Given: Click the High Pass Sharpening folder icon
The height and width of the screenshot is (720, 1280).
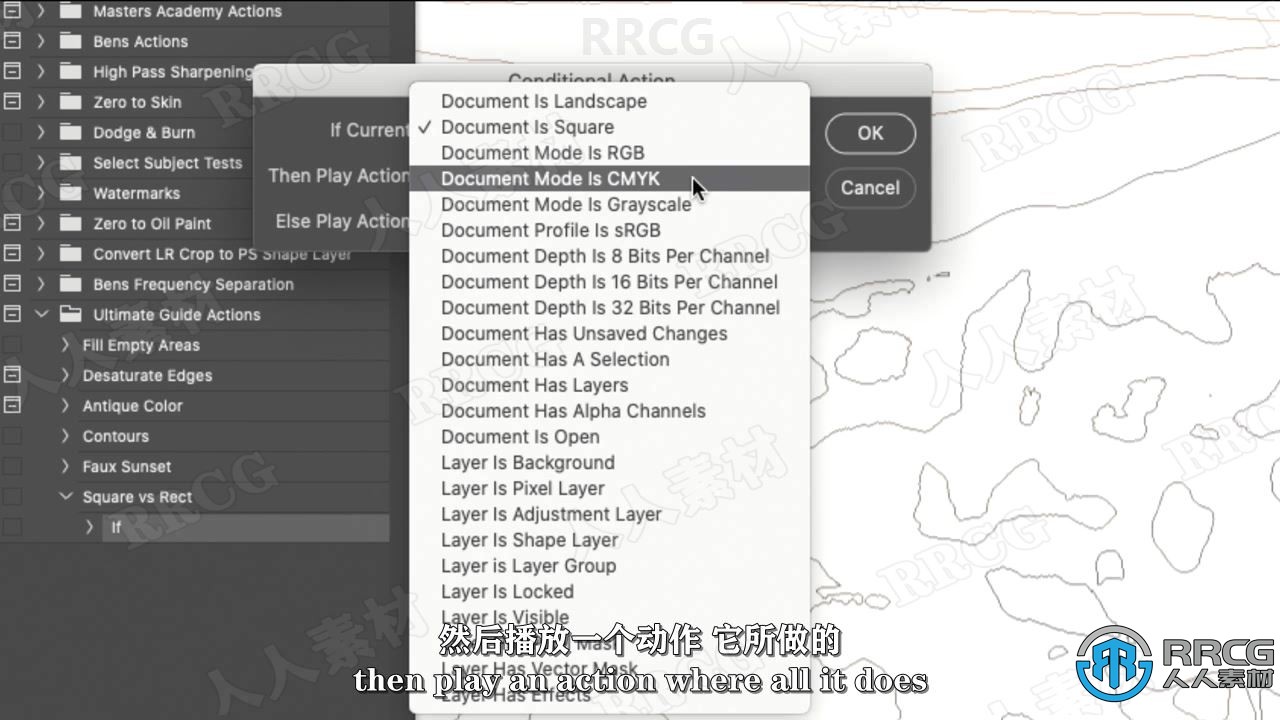Looking at the screenshot, I should coord(70,72).
